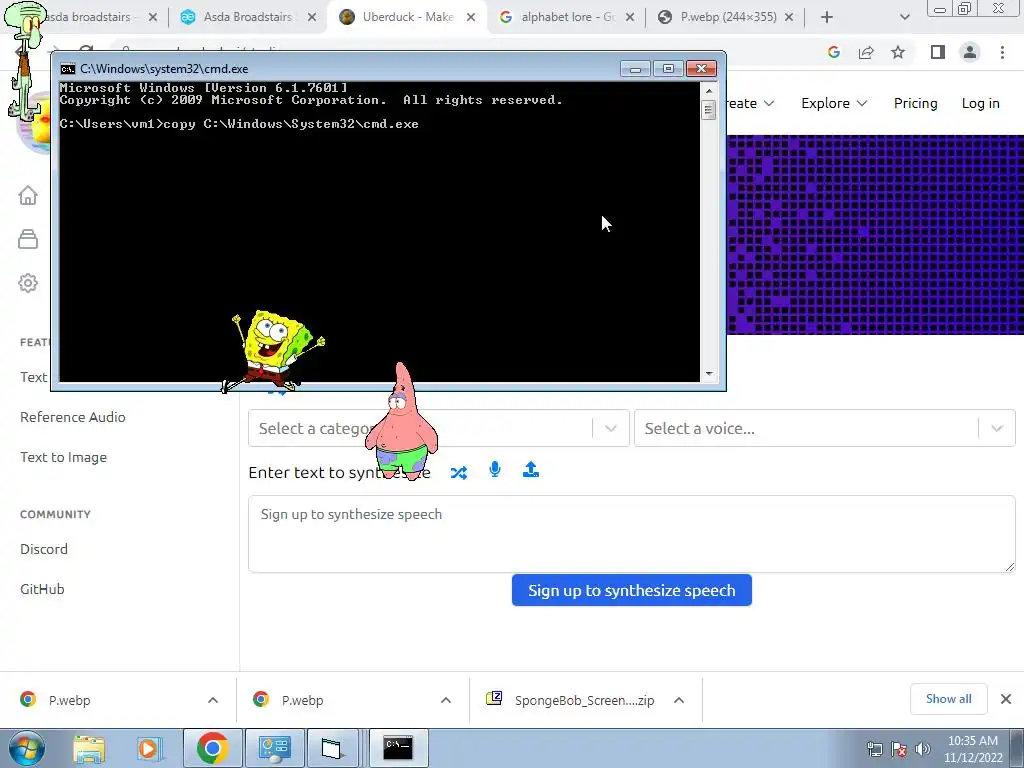Click the open window taskbar button
The width and height of the screenshot is (1024, 768).
(336, 748)
